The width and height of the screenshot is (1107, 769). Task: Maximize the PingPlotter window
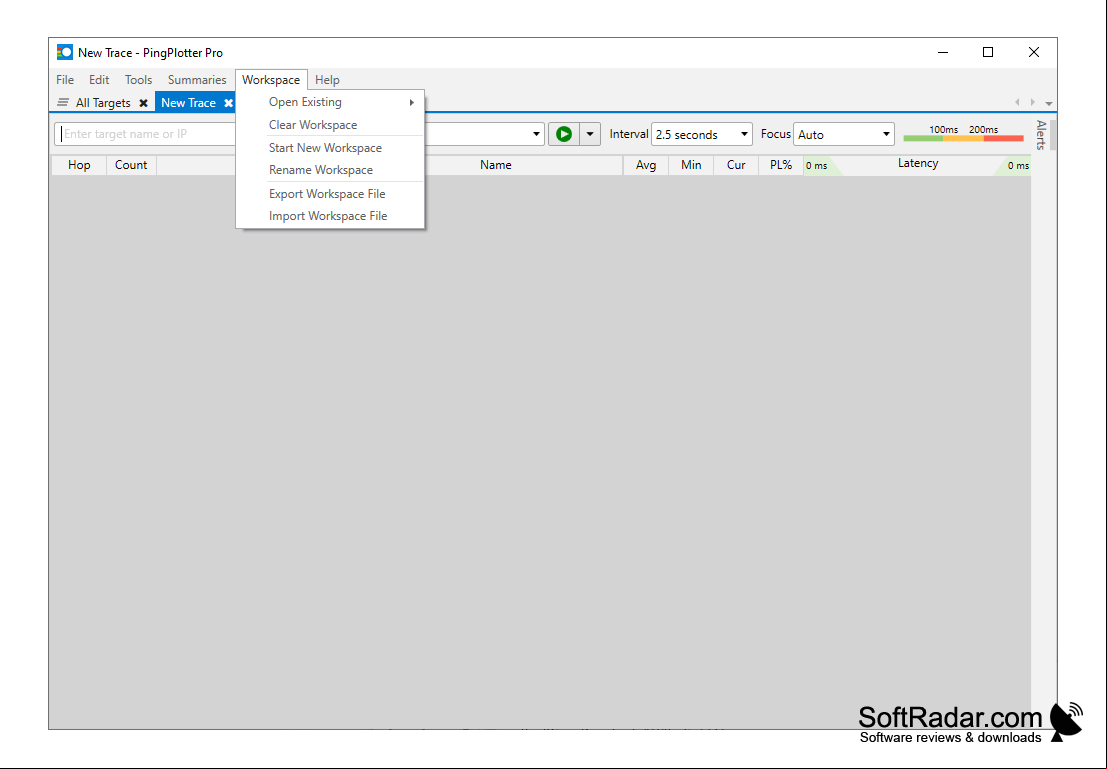tap(988, 52)
